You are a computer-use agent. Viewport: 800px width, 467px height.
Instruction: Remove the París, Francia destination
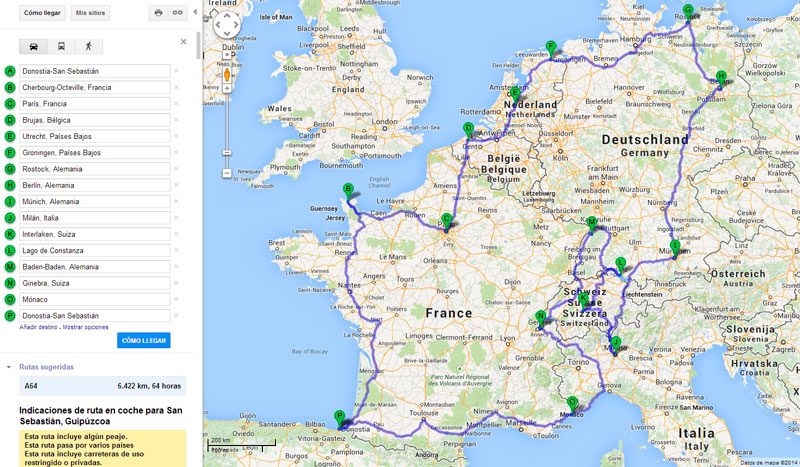176,104
